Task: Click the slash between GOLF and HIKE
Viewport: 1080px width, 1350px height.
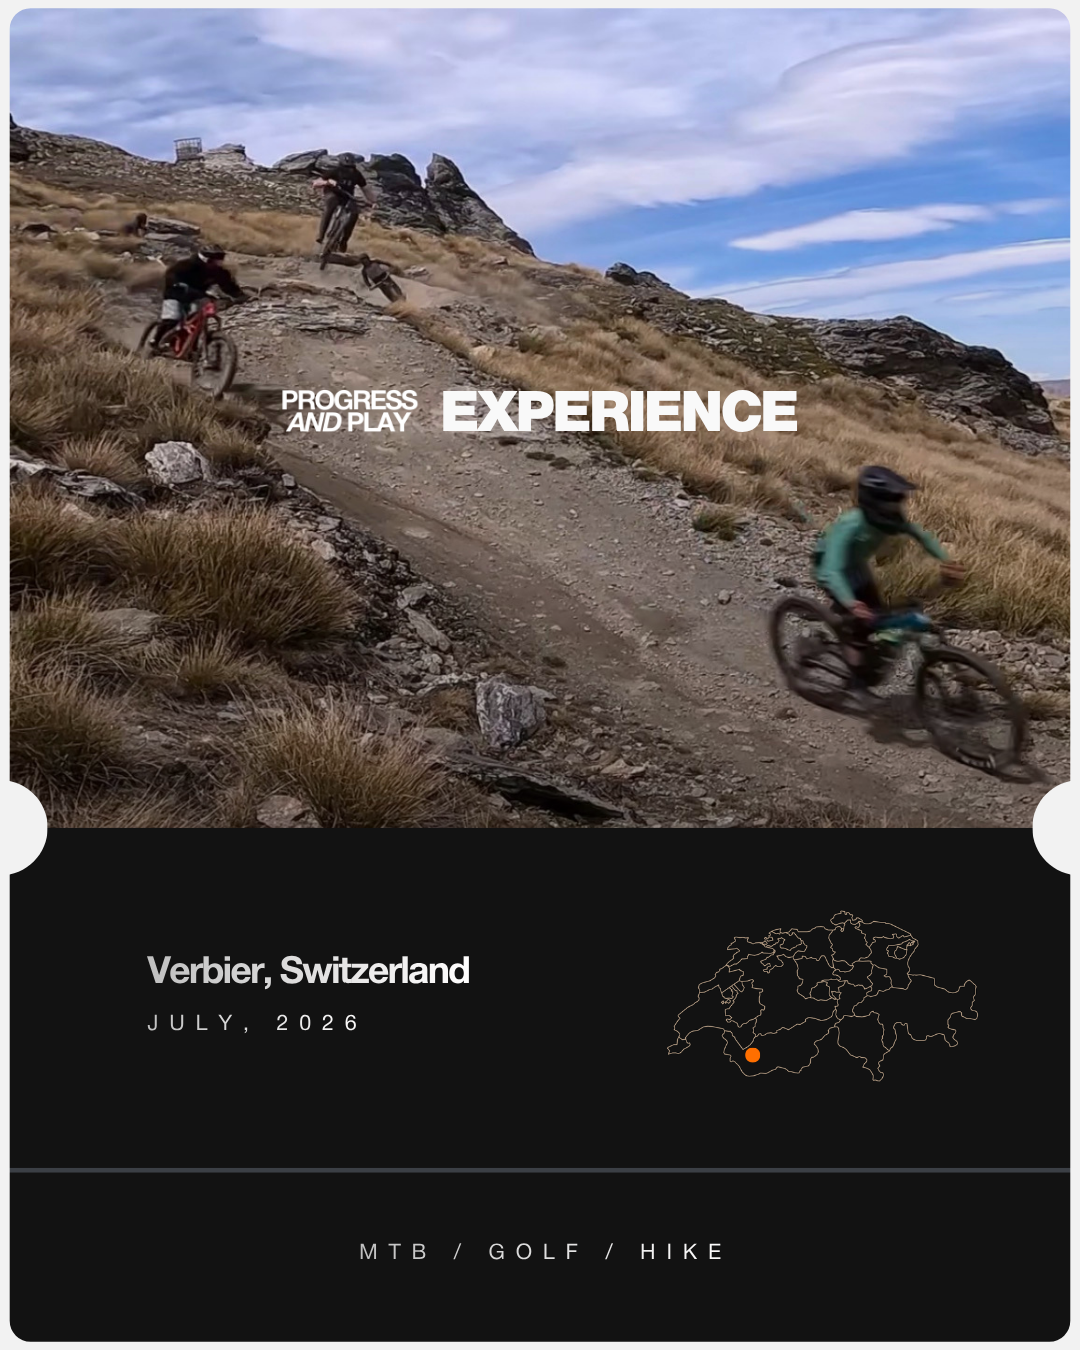Action: tap(611, 1252)
